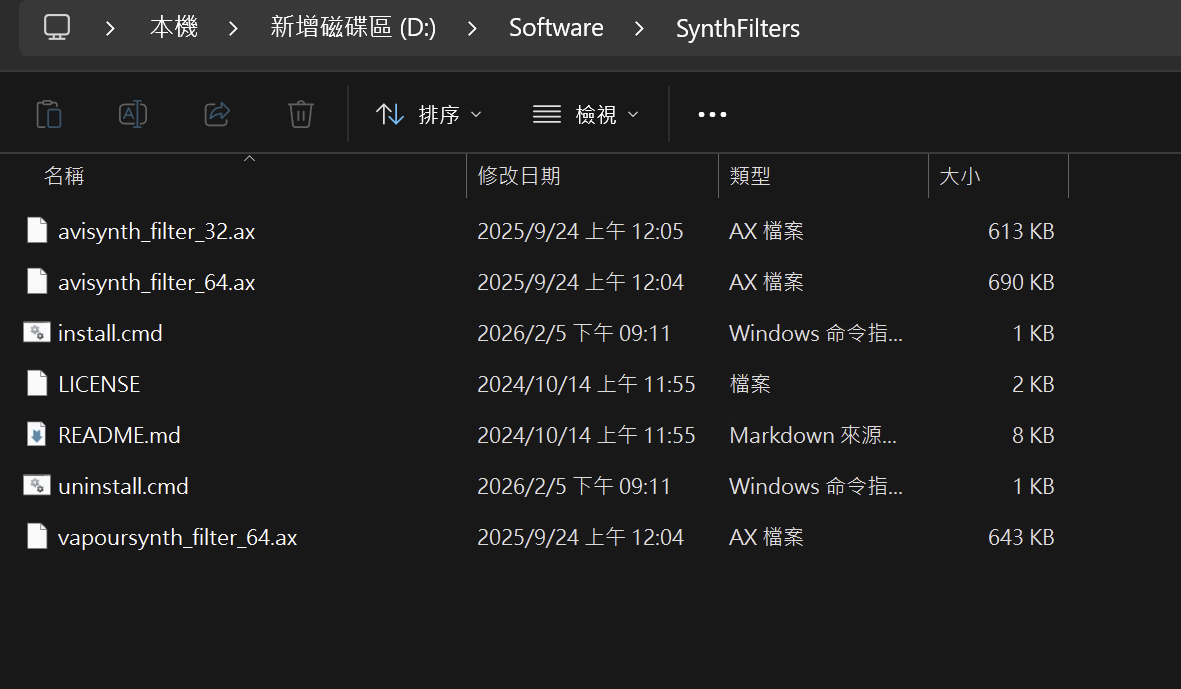
Task: Expand the chevron after 本機 breadcrumb
Action: (233, 29)
